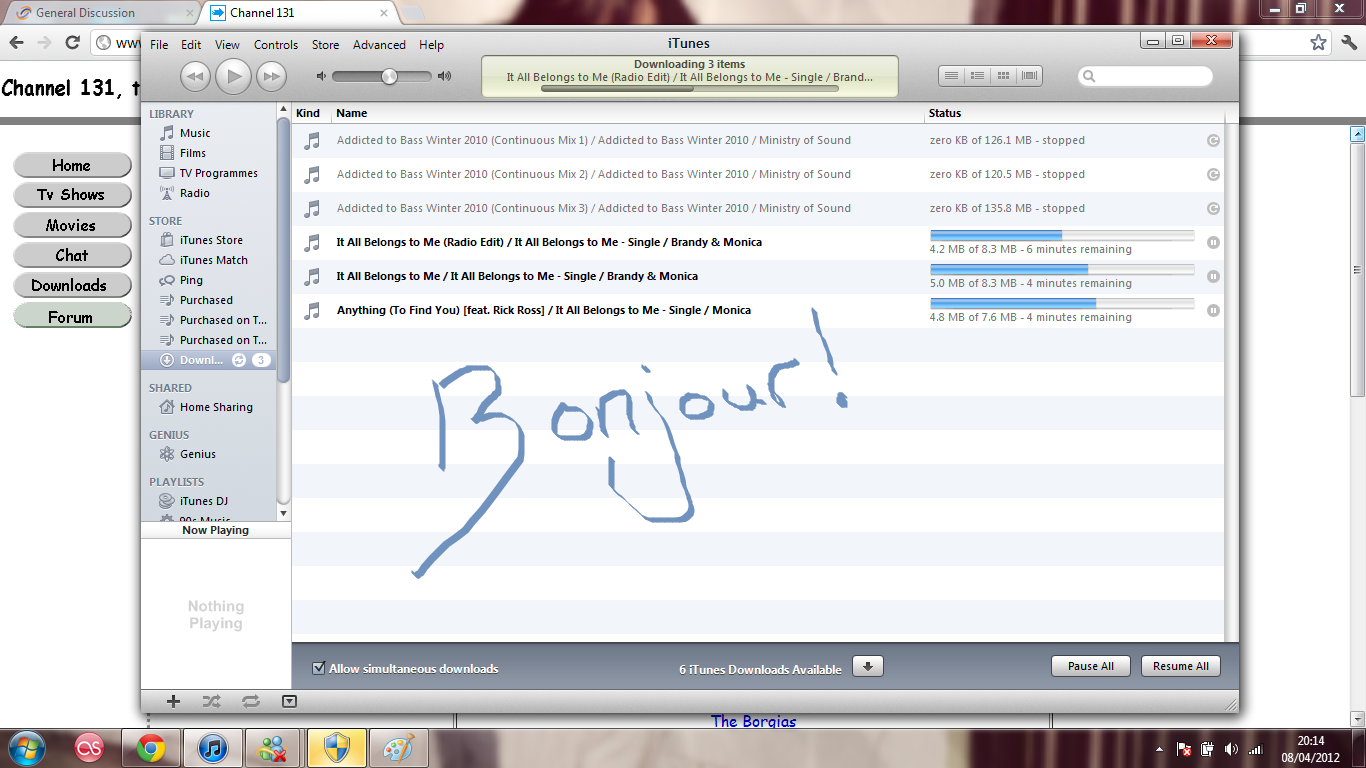Hide the Now Playing artwork panel
The image size is (1366, 768).
pos(289,701)
